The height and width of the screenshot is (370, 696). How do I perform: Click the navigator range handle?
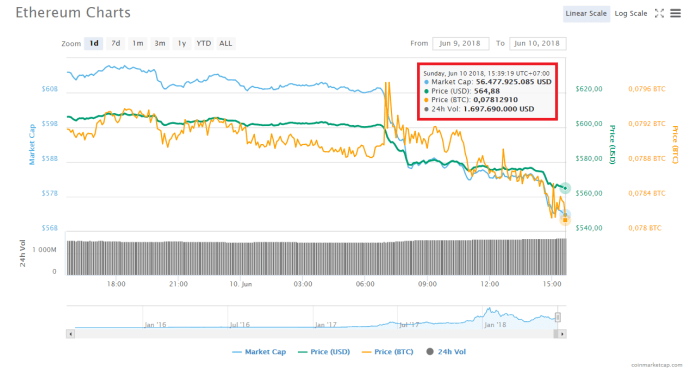(x=558, y=317)
